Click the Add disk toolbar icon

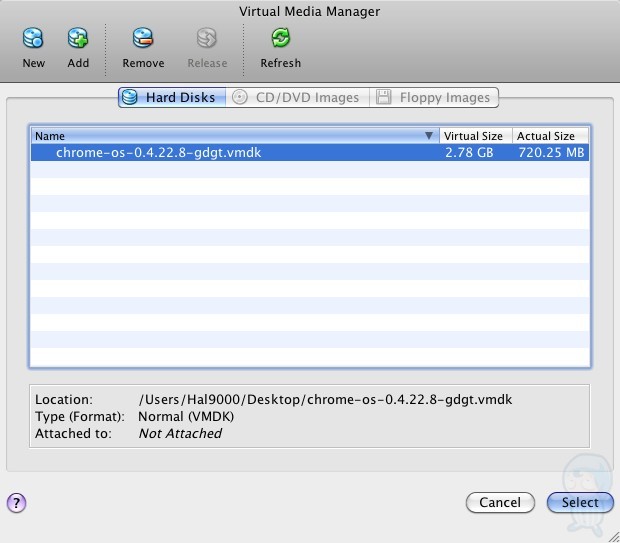(78, 39)
